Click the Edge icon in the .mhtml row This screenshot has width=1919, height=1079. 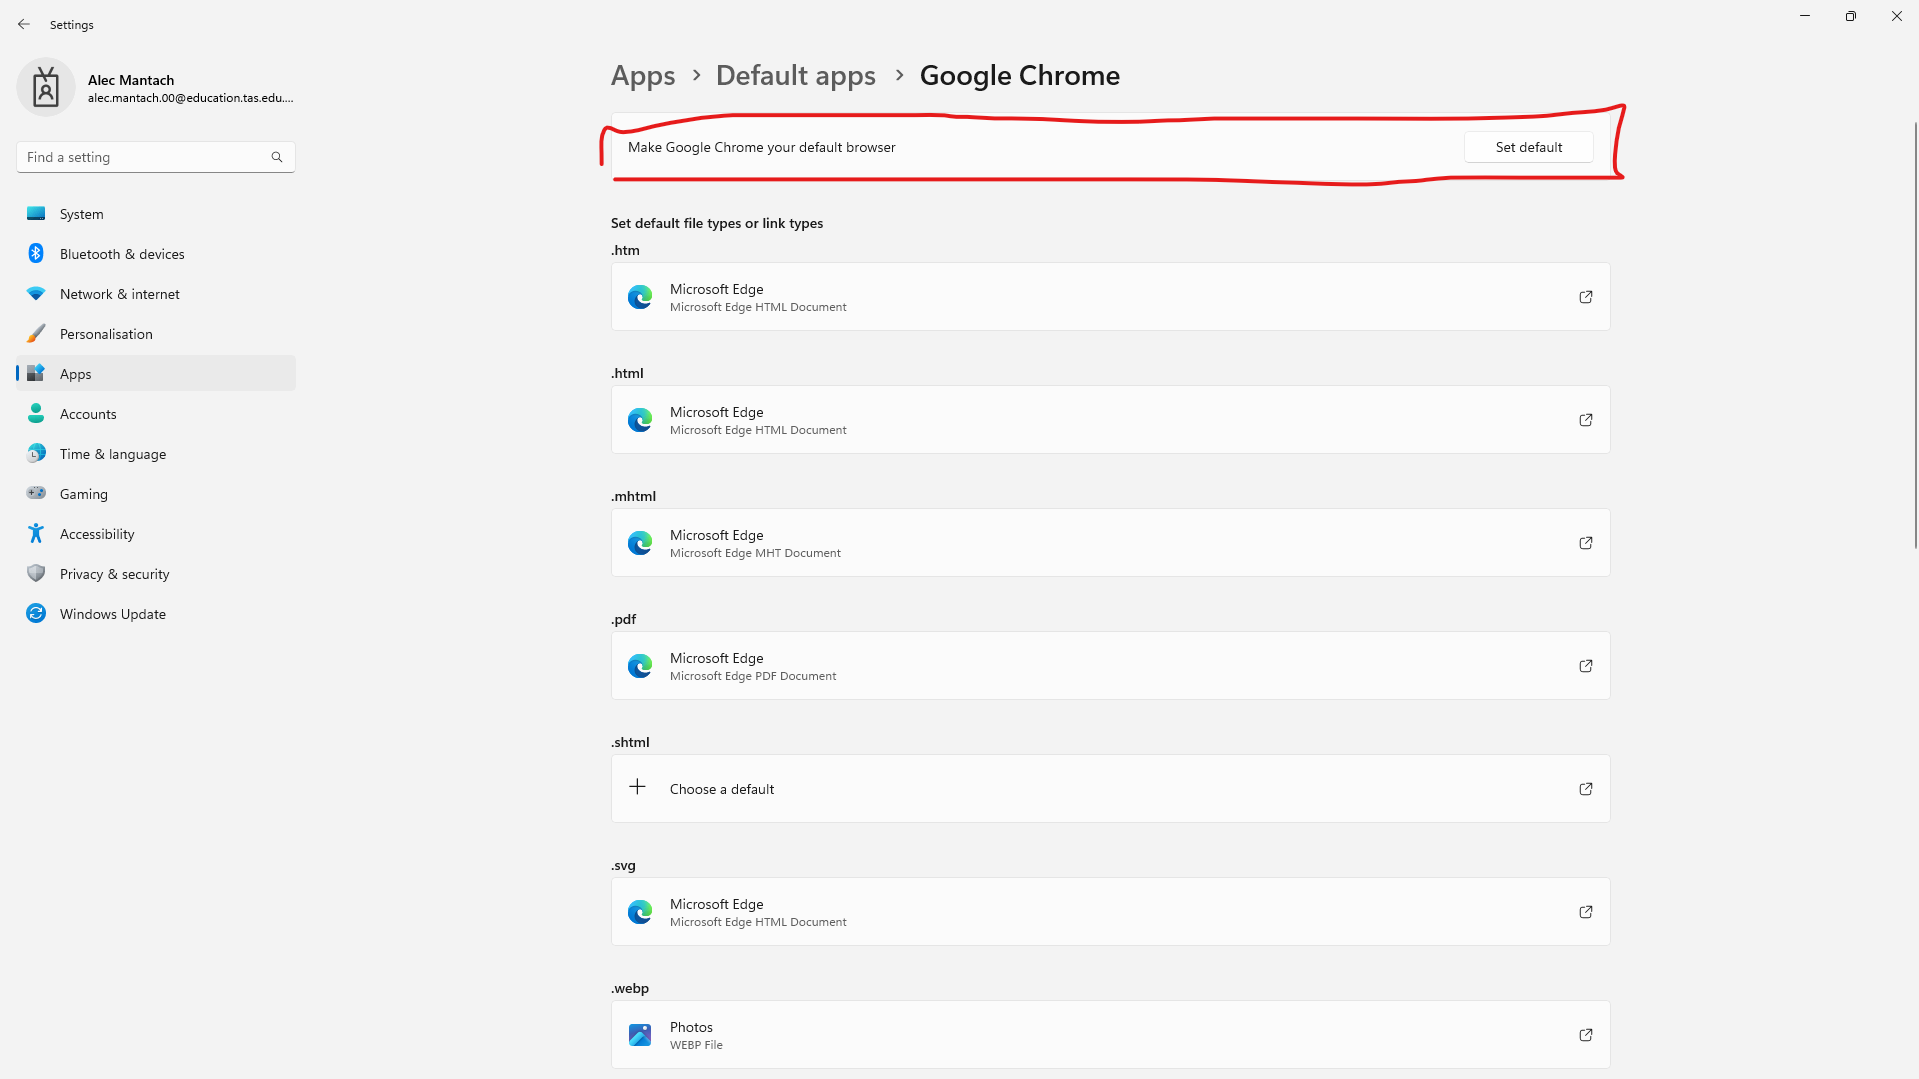(x=640, y=543)
